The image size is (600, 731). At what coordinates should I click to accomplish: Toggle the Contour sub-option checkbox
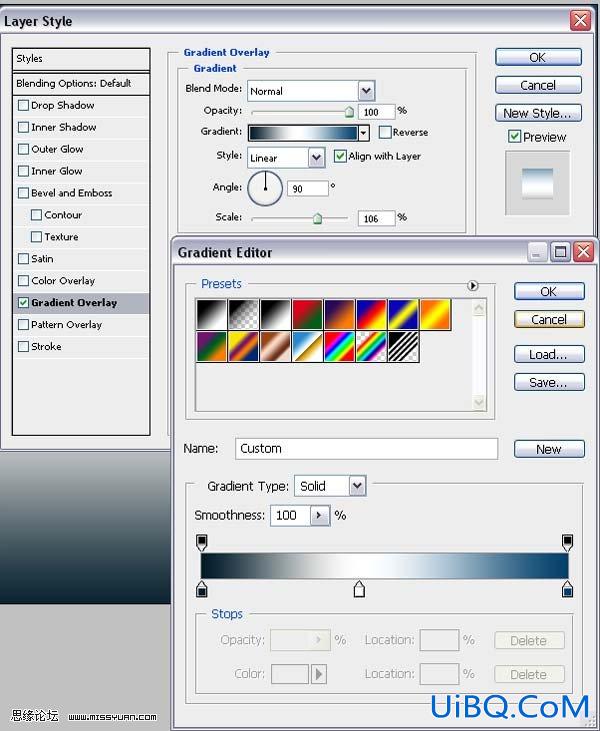point(36,215)
